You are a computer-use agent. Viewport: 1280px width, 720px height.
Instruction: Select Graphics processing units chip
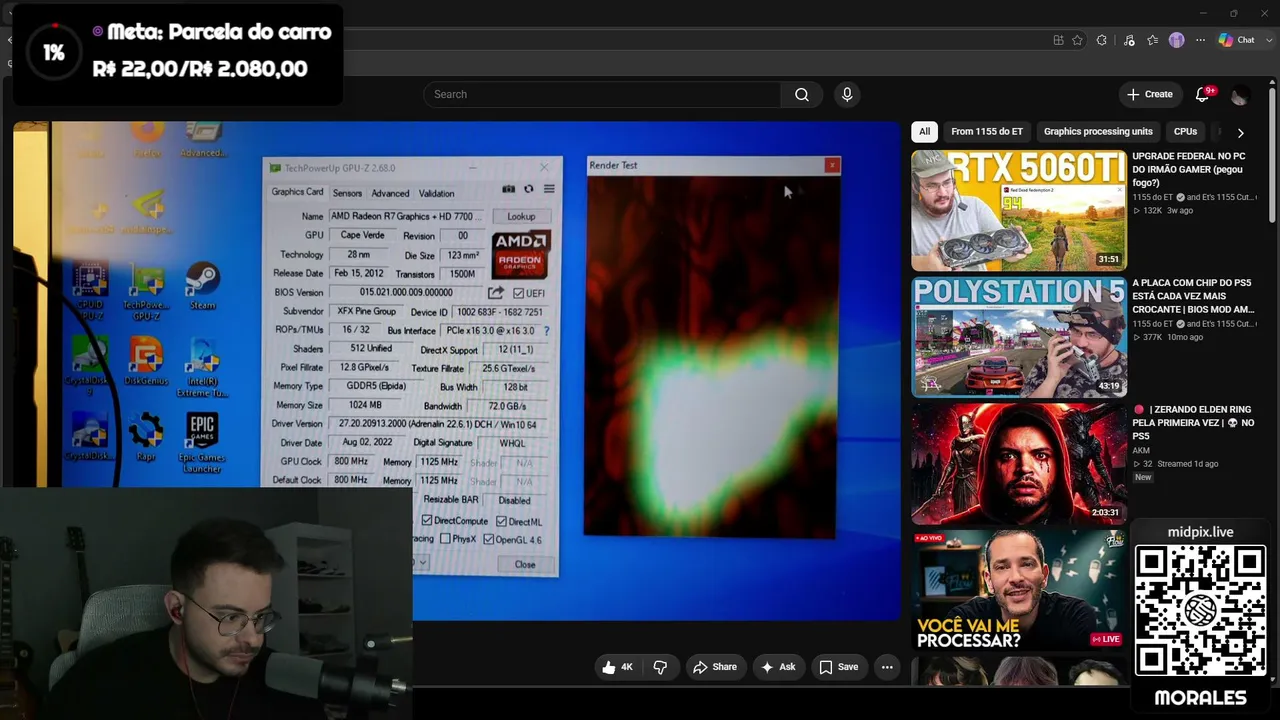pos(1098,132)
